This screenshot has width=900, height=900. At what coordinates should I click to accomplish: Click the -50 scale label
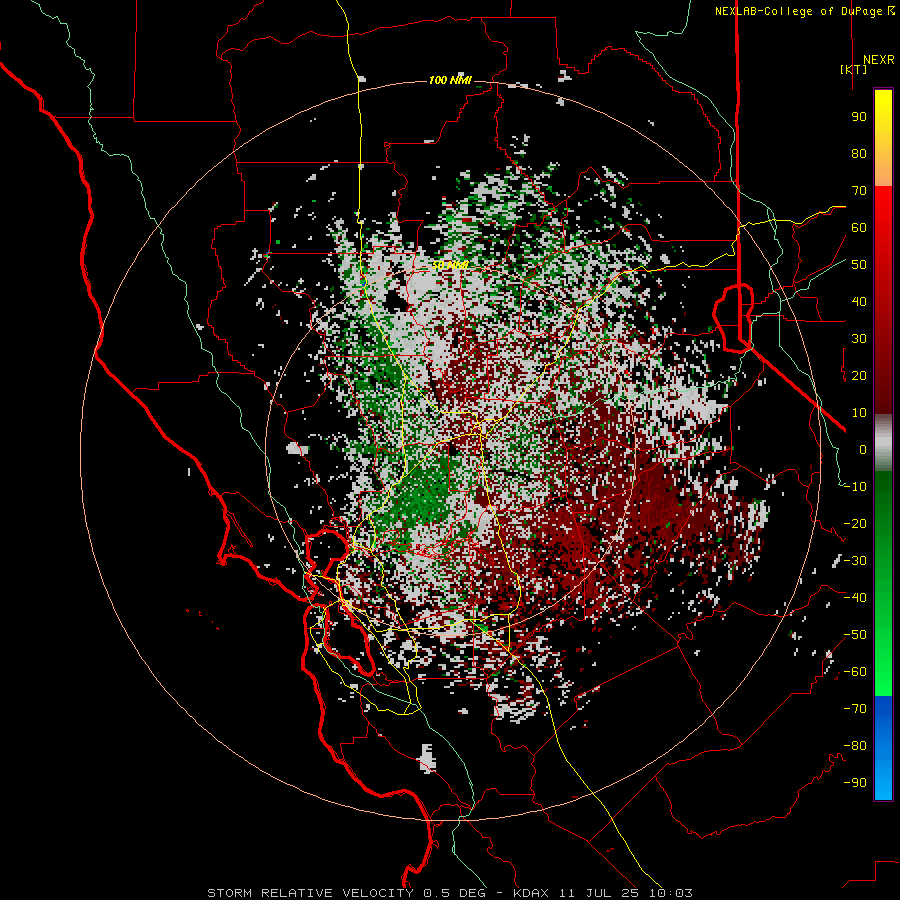click(855, 635)
